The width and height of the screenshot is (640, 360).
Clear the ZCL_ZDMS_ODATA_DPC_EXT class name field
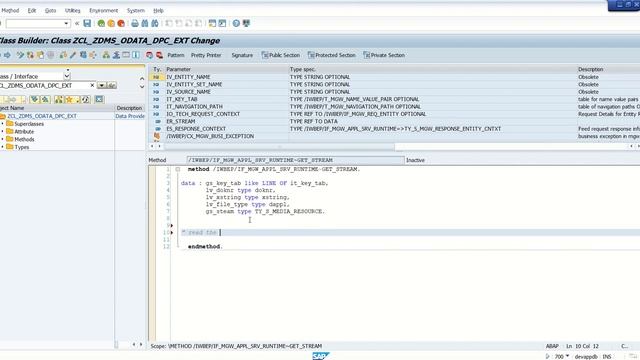(x=92, y=85)
